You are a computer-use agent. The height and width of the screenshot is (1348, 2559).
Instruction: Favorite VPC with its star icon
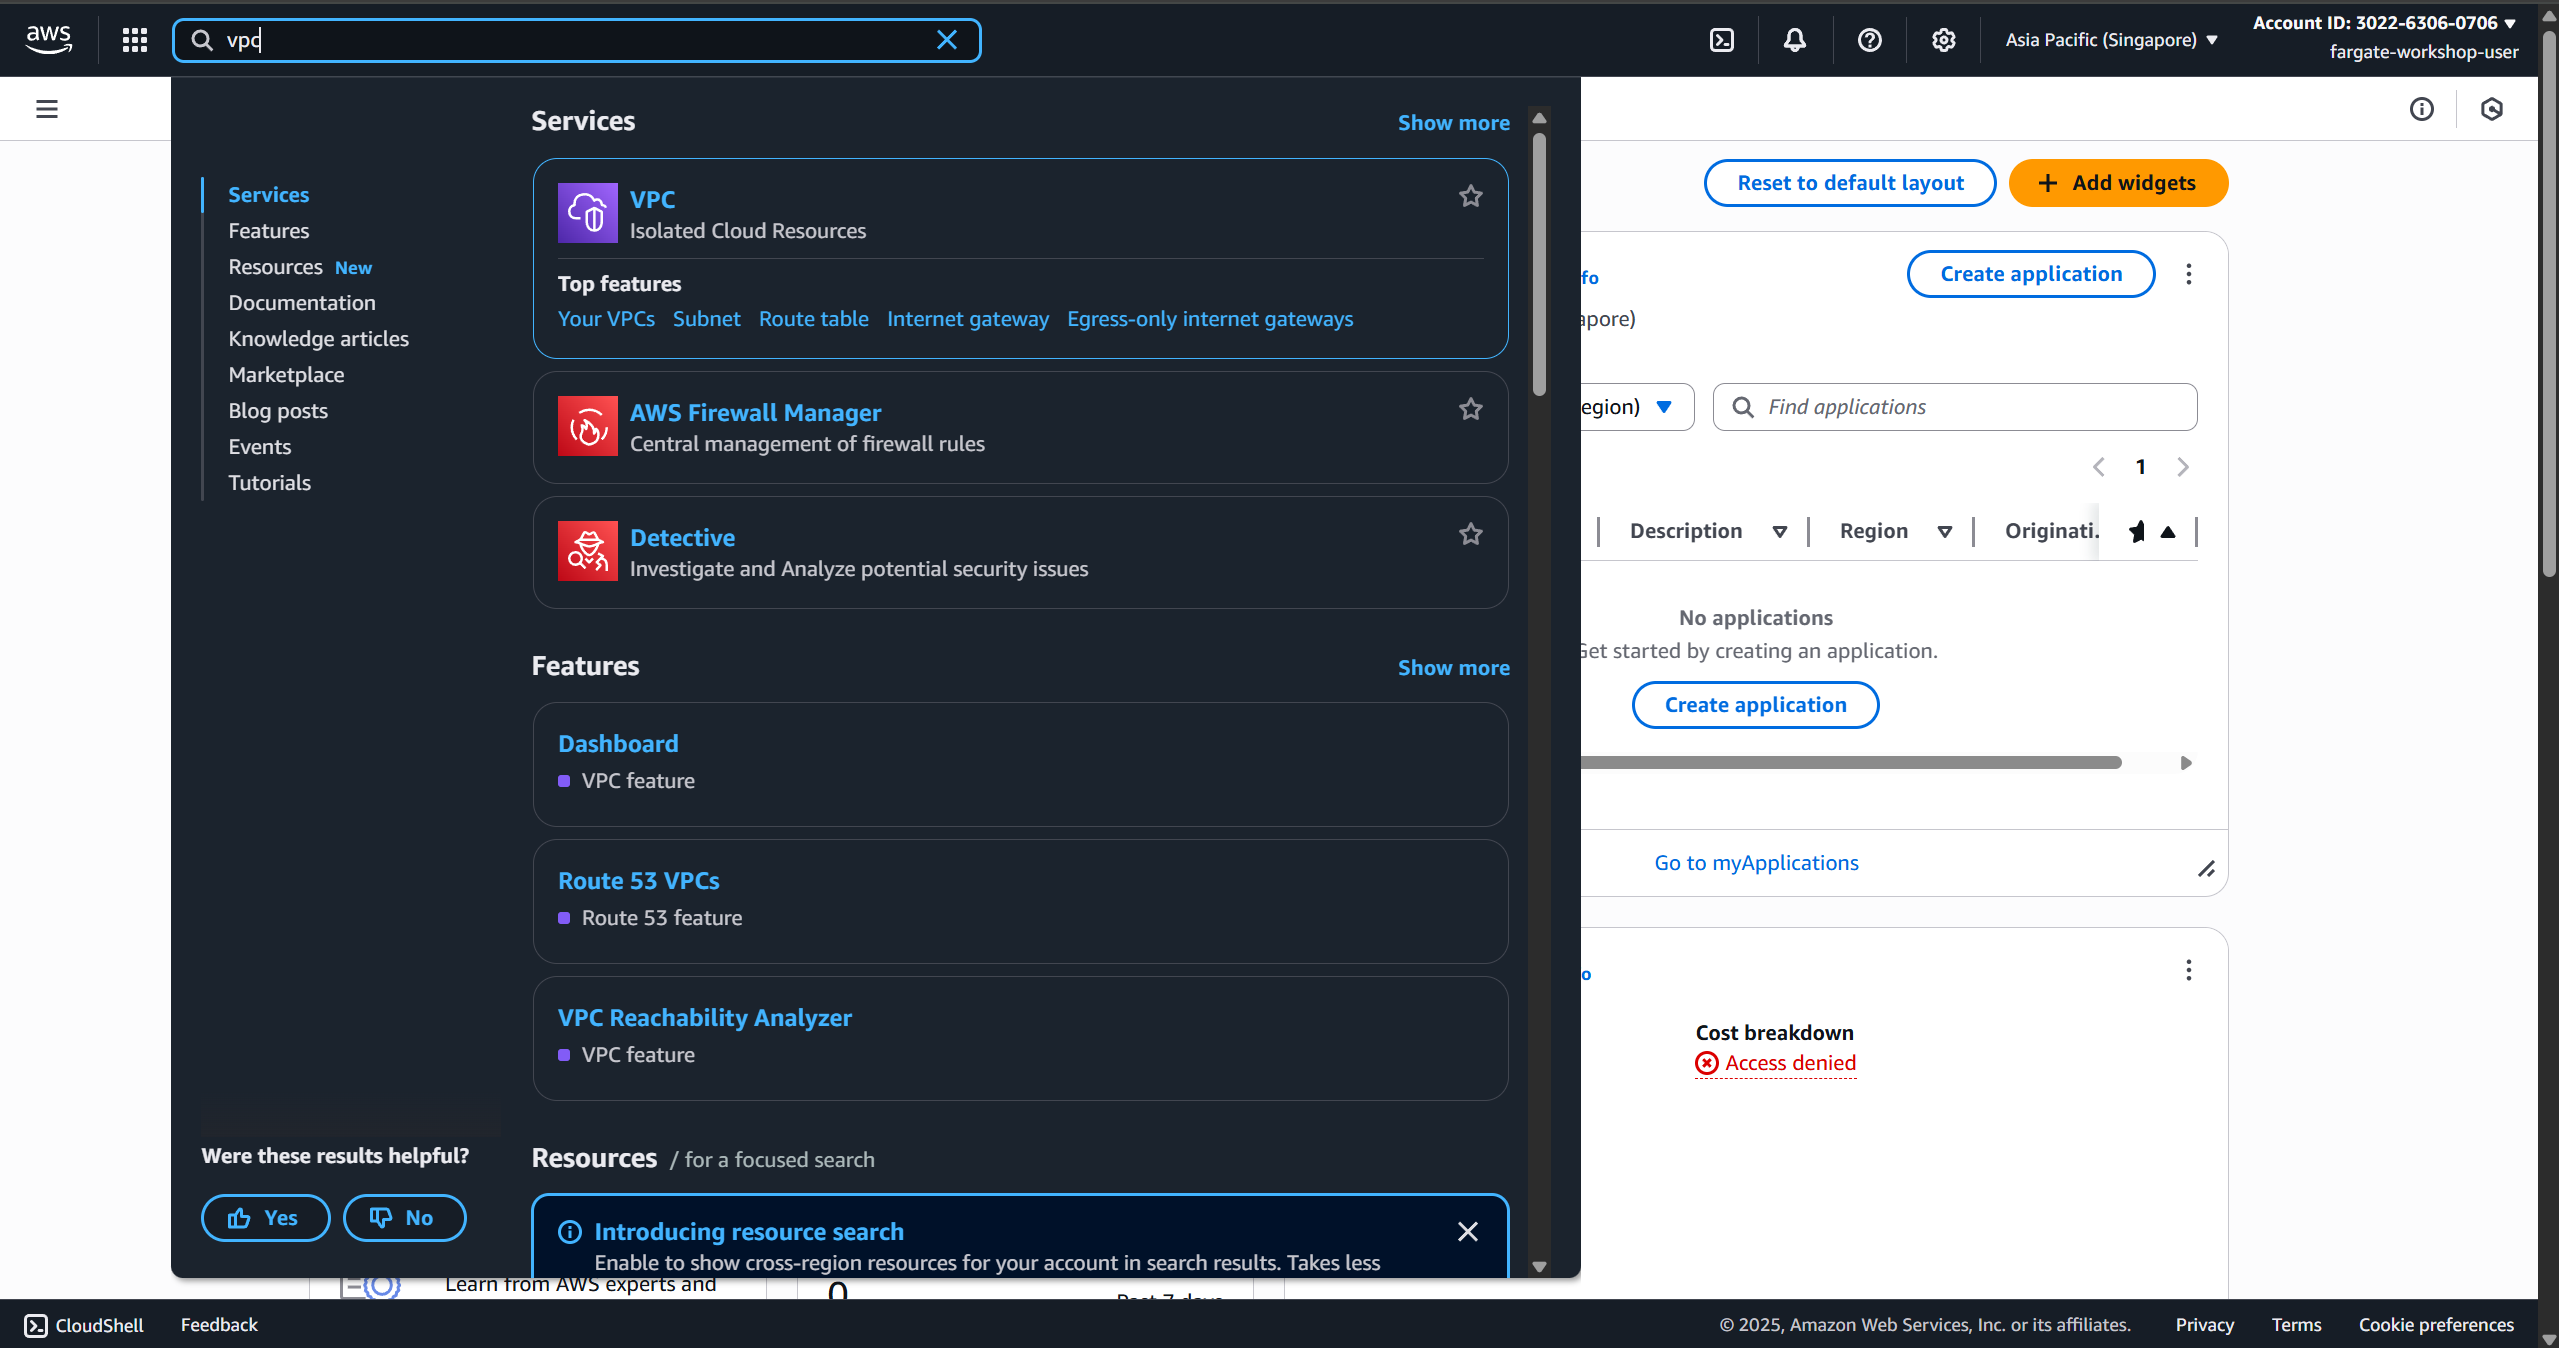[x=1470, y=196]
